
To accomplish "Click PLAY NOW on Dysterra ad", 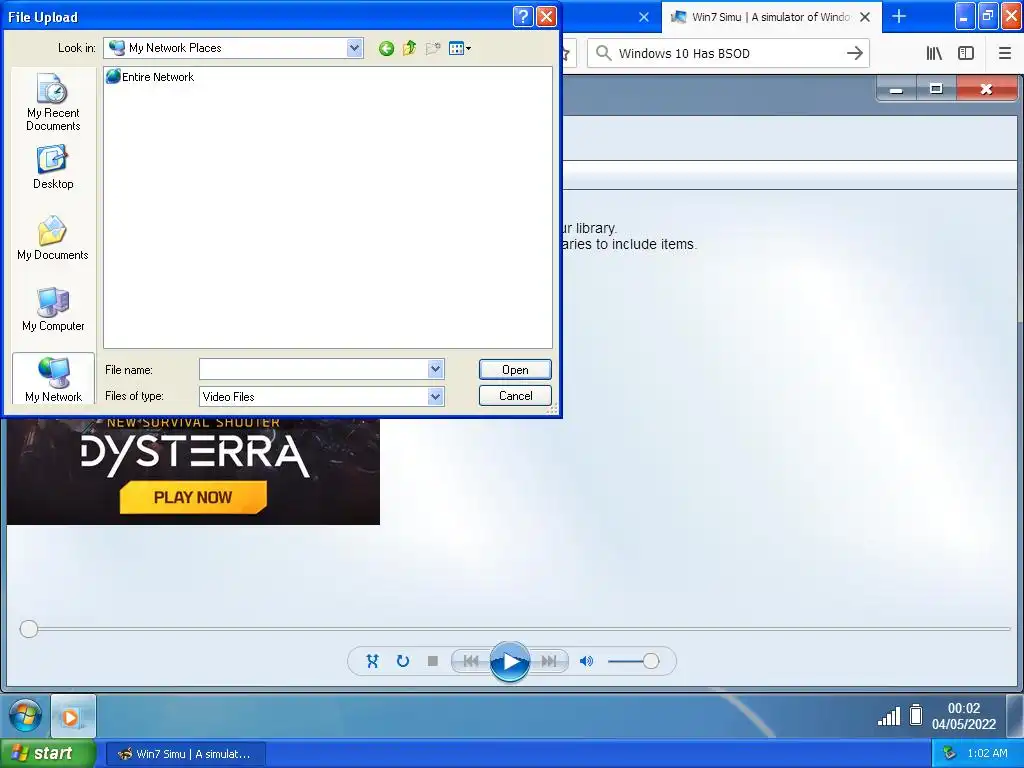I will 193,497.
